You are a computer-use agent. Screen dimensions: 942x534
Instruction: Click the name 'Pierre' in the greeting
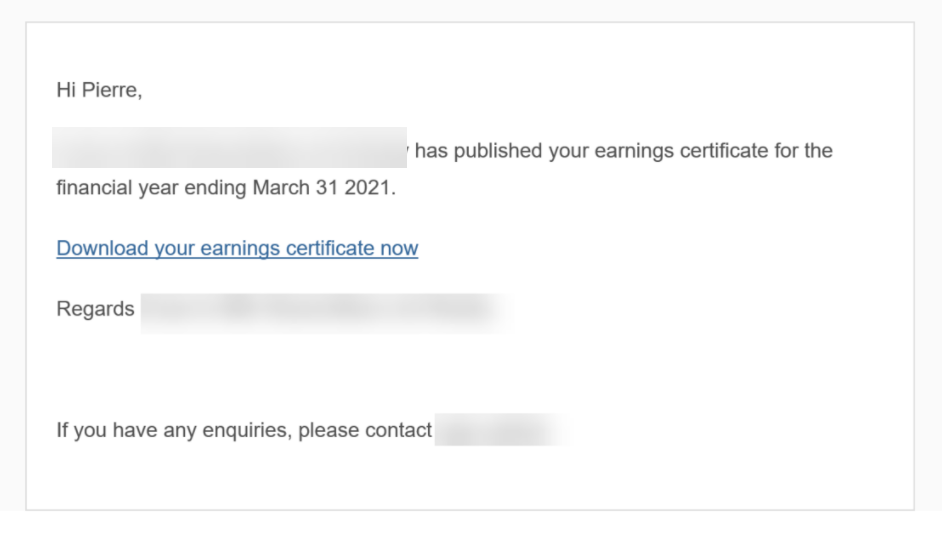pyautogui.click(x=110, y=90)
